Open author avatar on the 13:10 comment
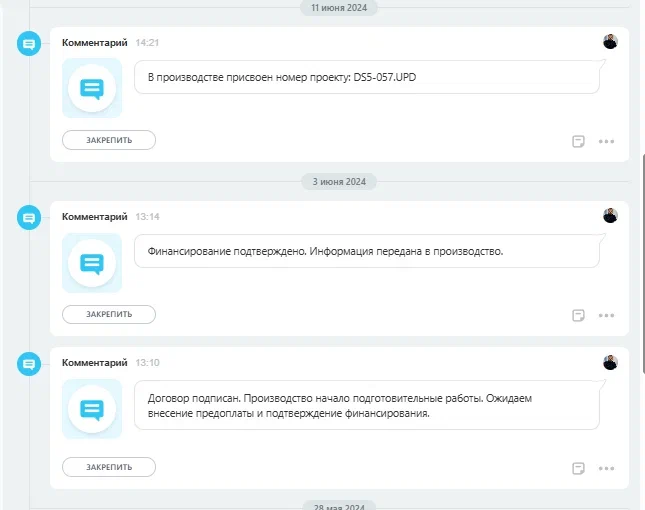This screenshot has height=510, width=645. (610, 362)
